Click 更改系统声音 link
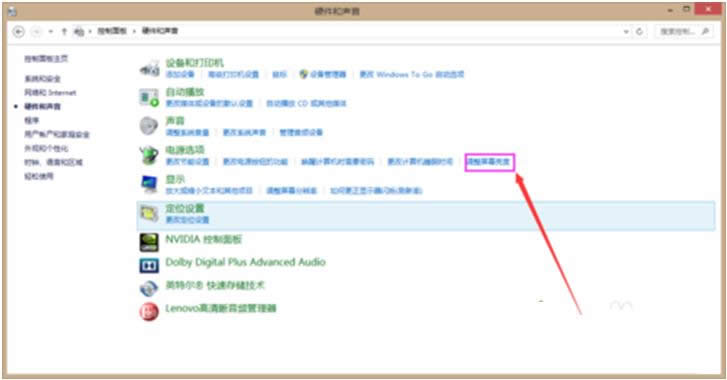 tap(244, 133)
